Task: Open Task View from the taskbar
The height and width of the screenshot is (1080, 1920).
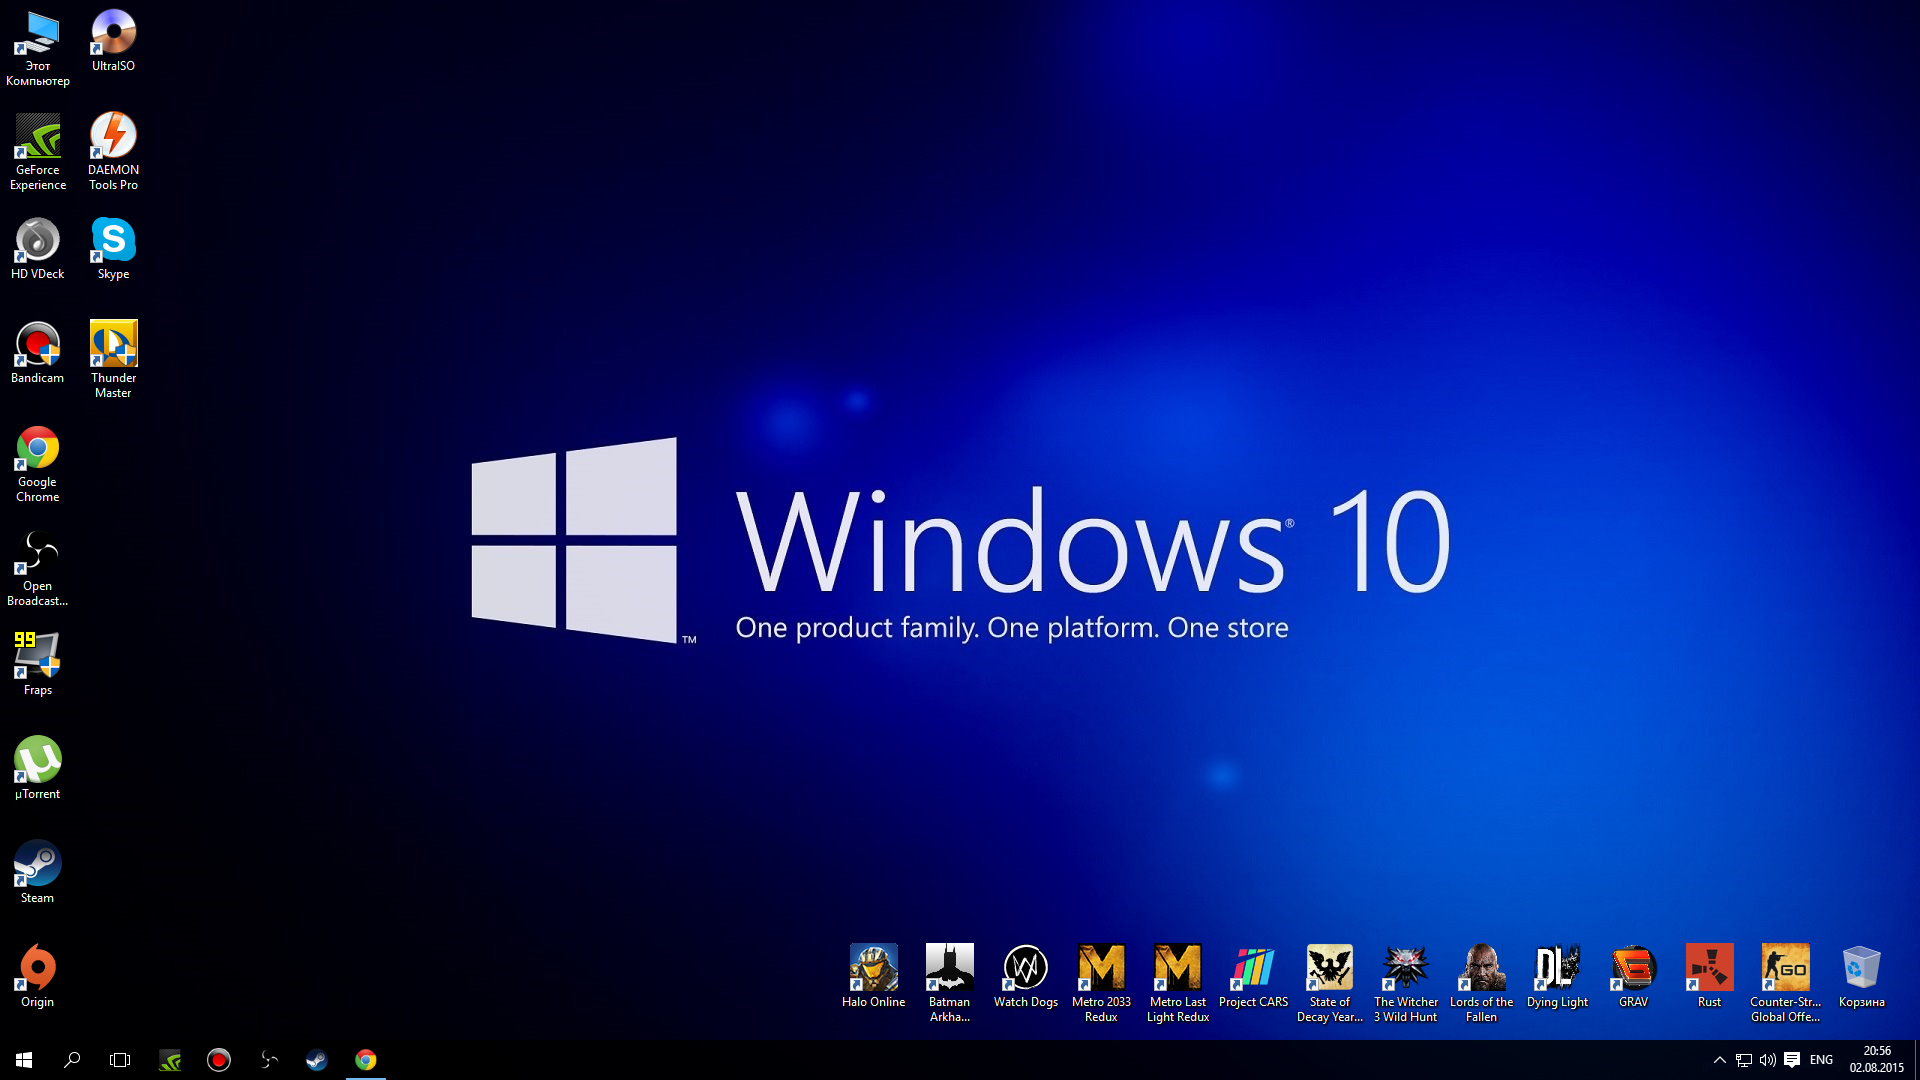Action: click(x=120, y=1060)
